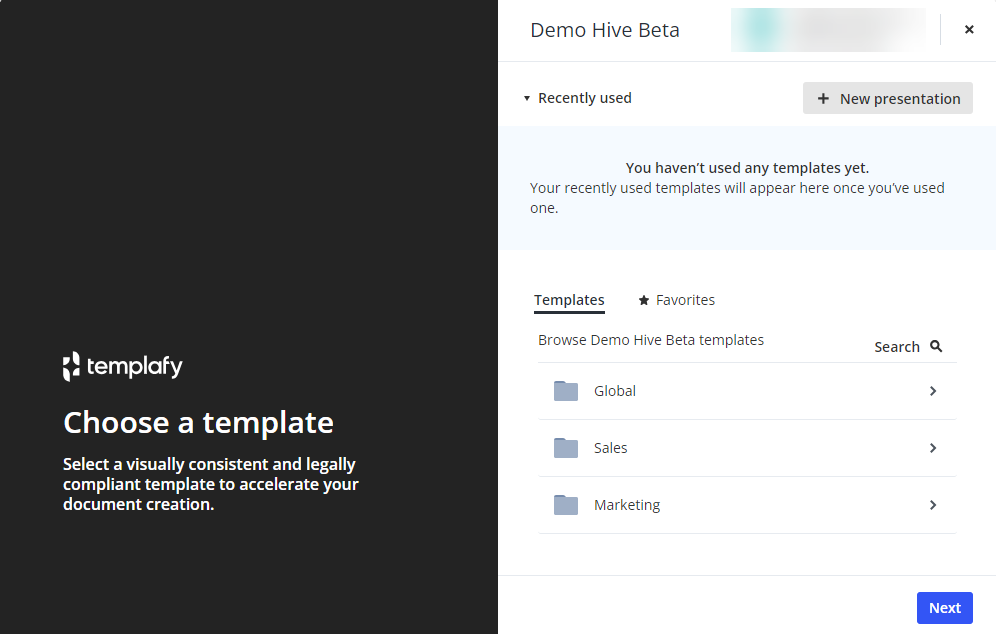This screenshot has width=996, height=634.
Task: Expand Marketing using its chevron arrow
Action: point(932,506)
